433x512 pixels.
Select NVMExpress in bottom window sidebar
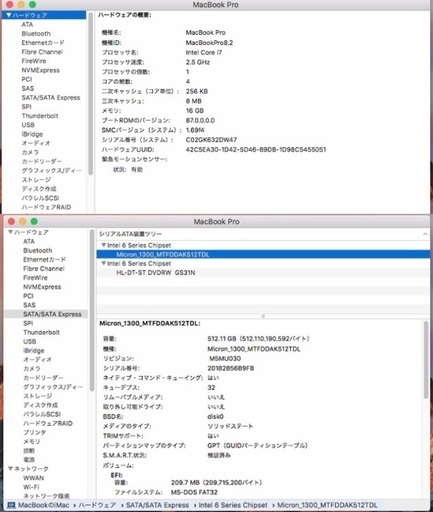(42, 287)
